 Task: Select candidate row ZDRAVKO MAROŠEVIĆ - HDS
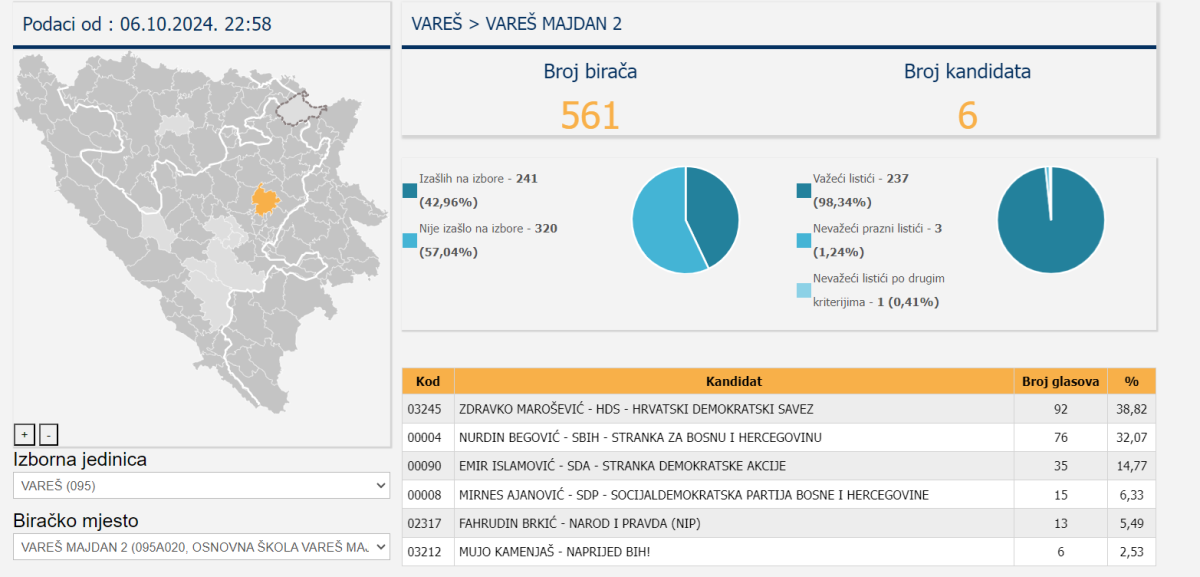click(779, 409)
